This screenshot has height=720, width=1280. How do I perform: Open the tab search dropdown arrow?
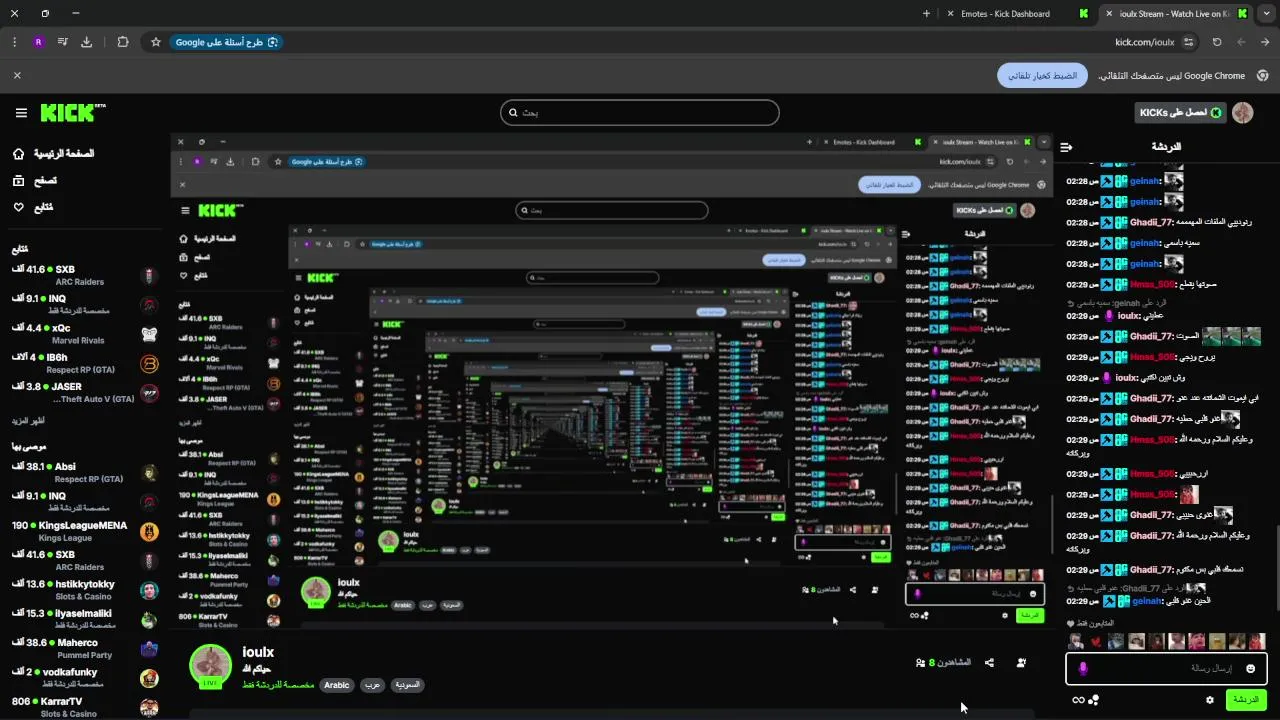click(1266, 14)
